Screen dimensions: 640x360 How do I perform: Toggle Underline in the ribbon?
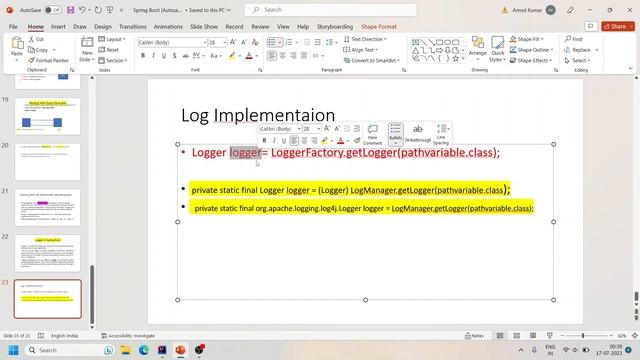click(x=164, y=56)
